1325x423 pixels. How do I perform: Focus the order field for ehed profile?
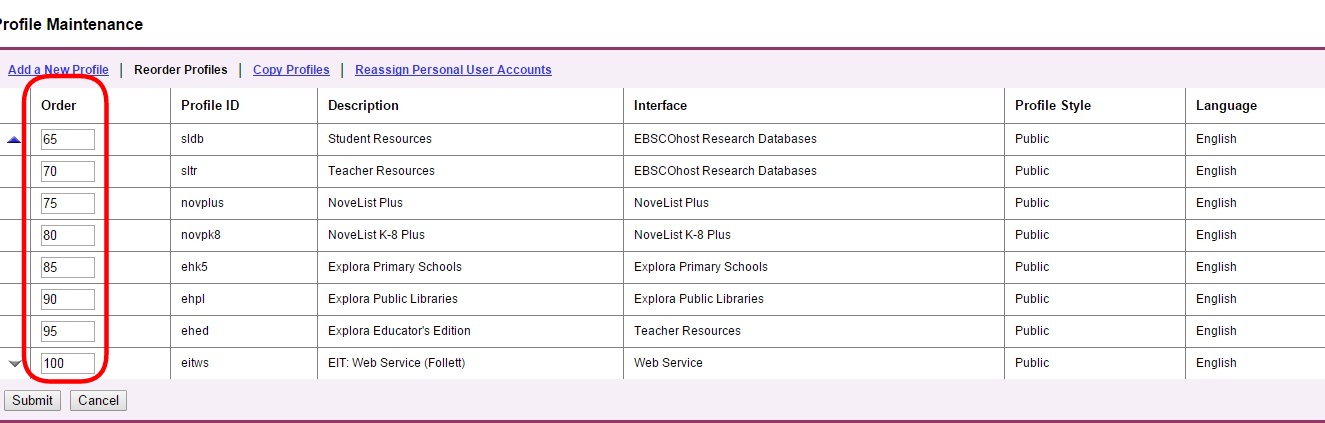point(68,331)
